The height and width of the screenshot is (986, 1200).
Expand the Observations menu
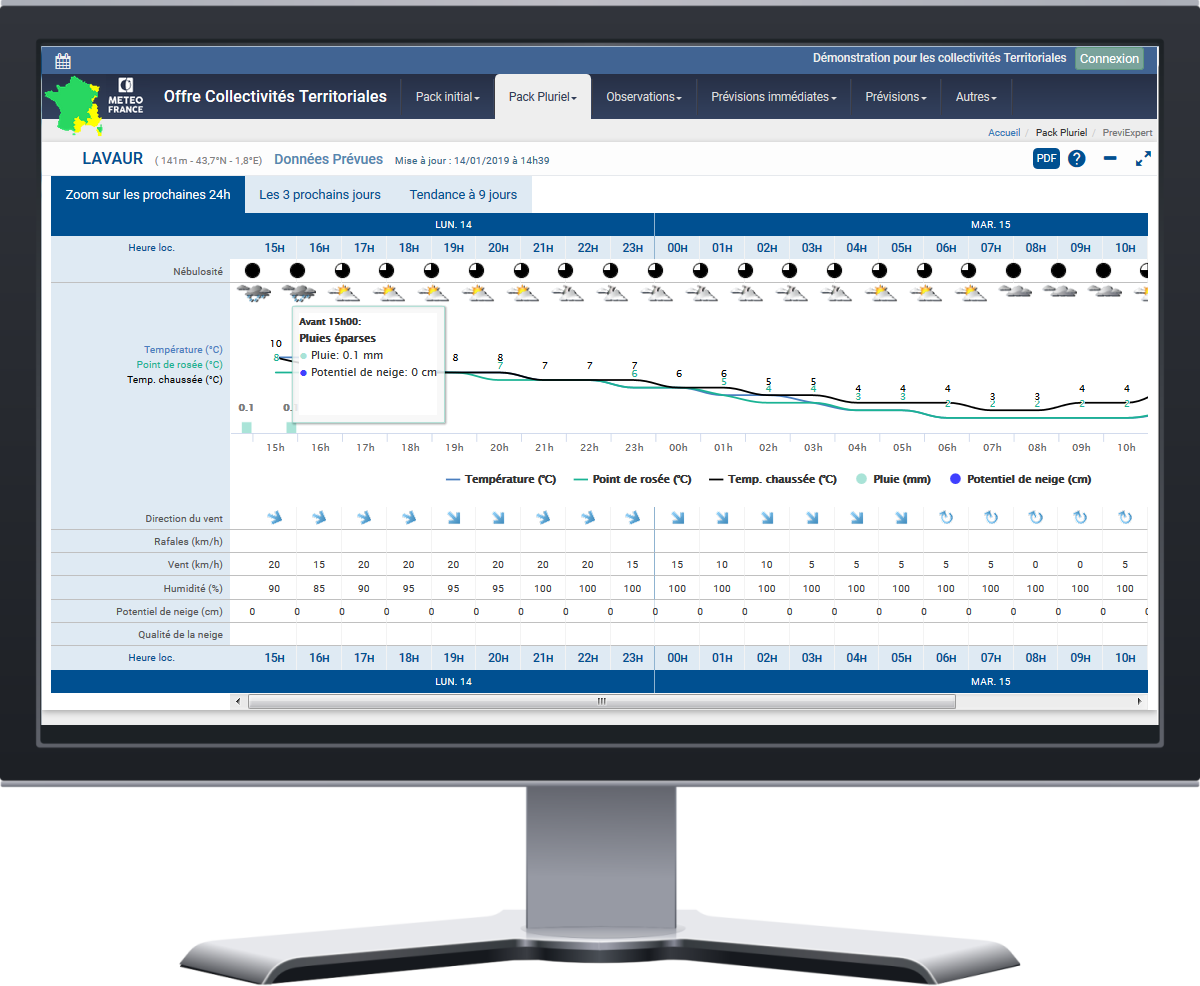(643, 97)
